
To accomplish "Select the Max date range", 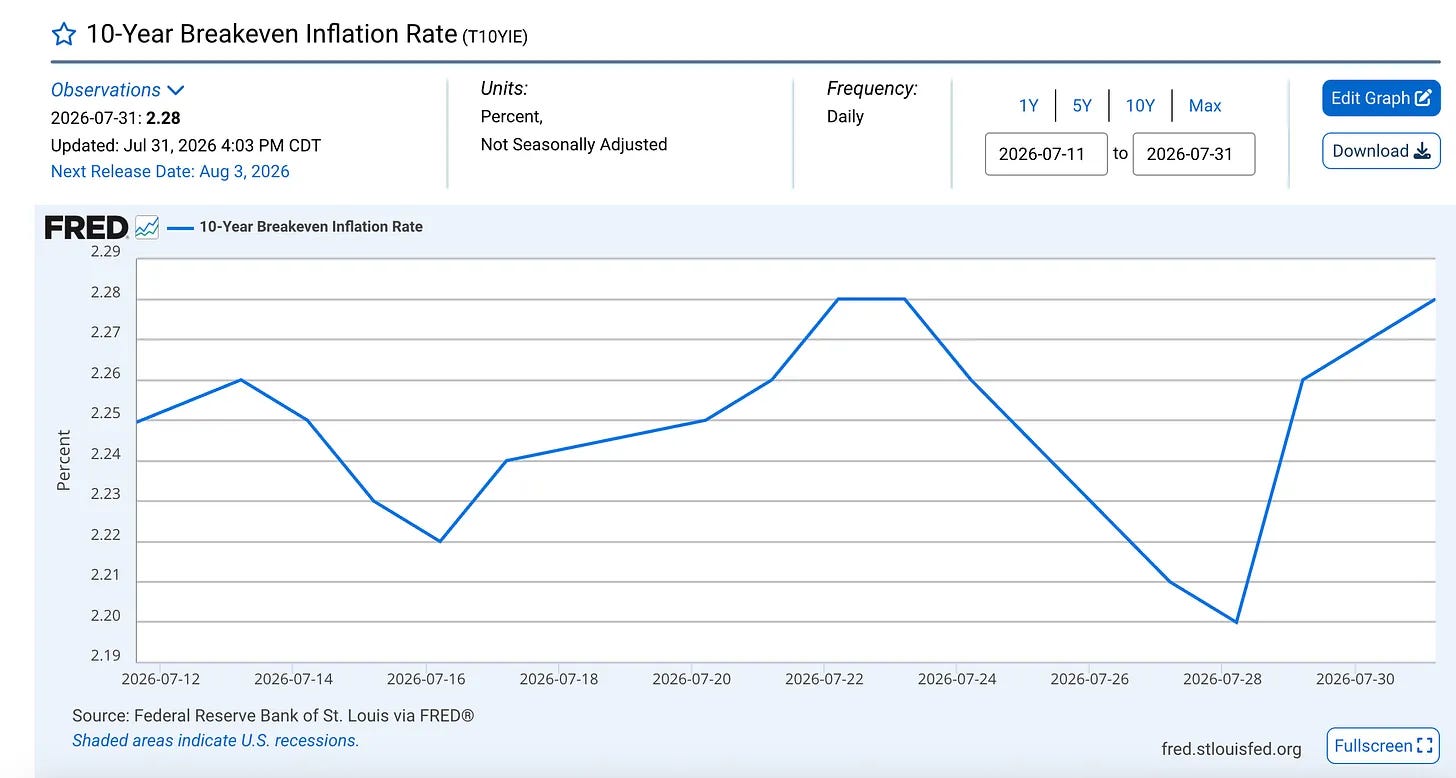I will 1205,105.
